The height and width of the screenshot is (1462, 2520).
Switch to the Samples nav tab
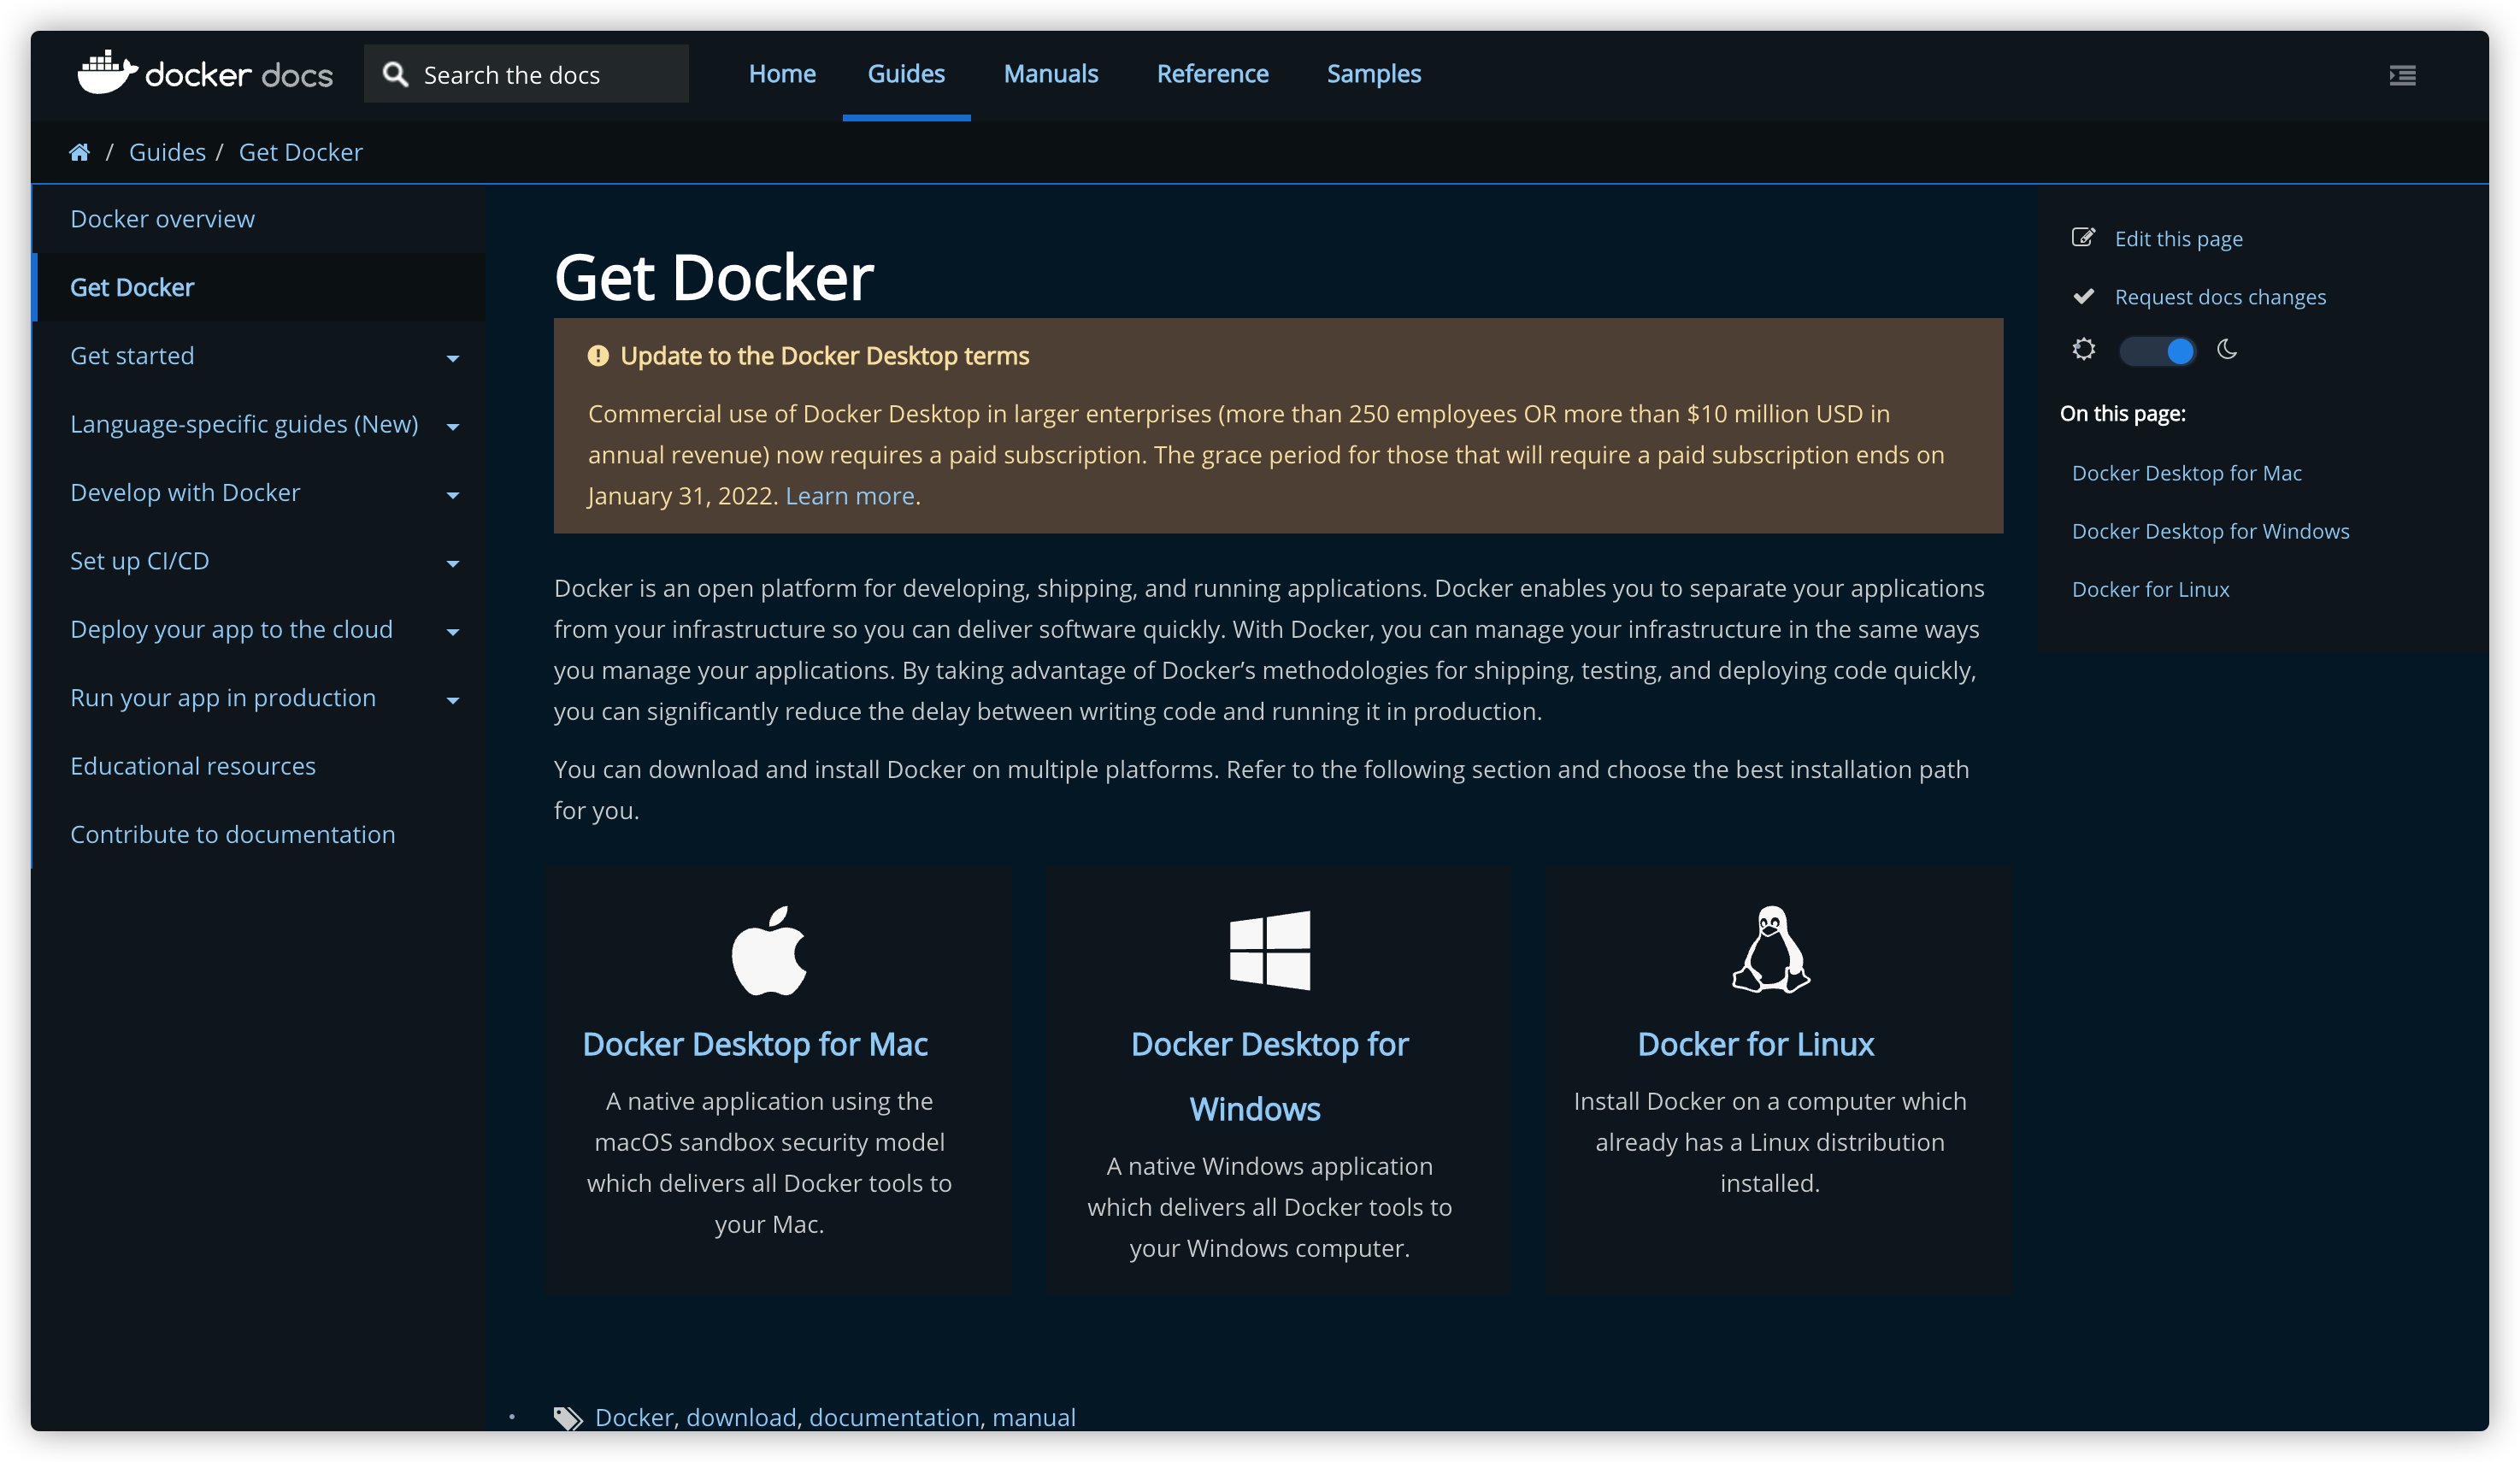(1373, 74)
